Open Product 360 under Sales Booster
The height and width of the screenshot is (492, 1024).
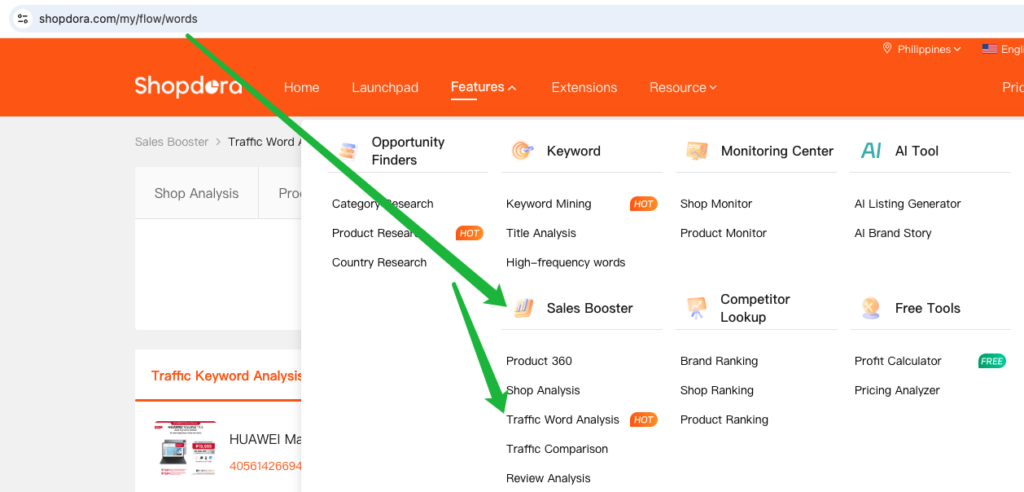point(539,361)
